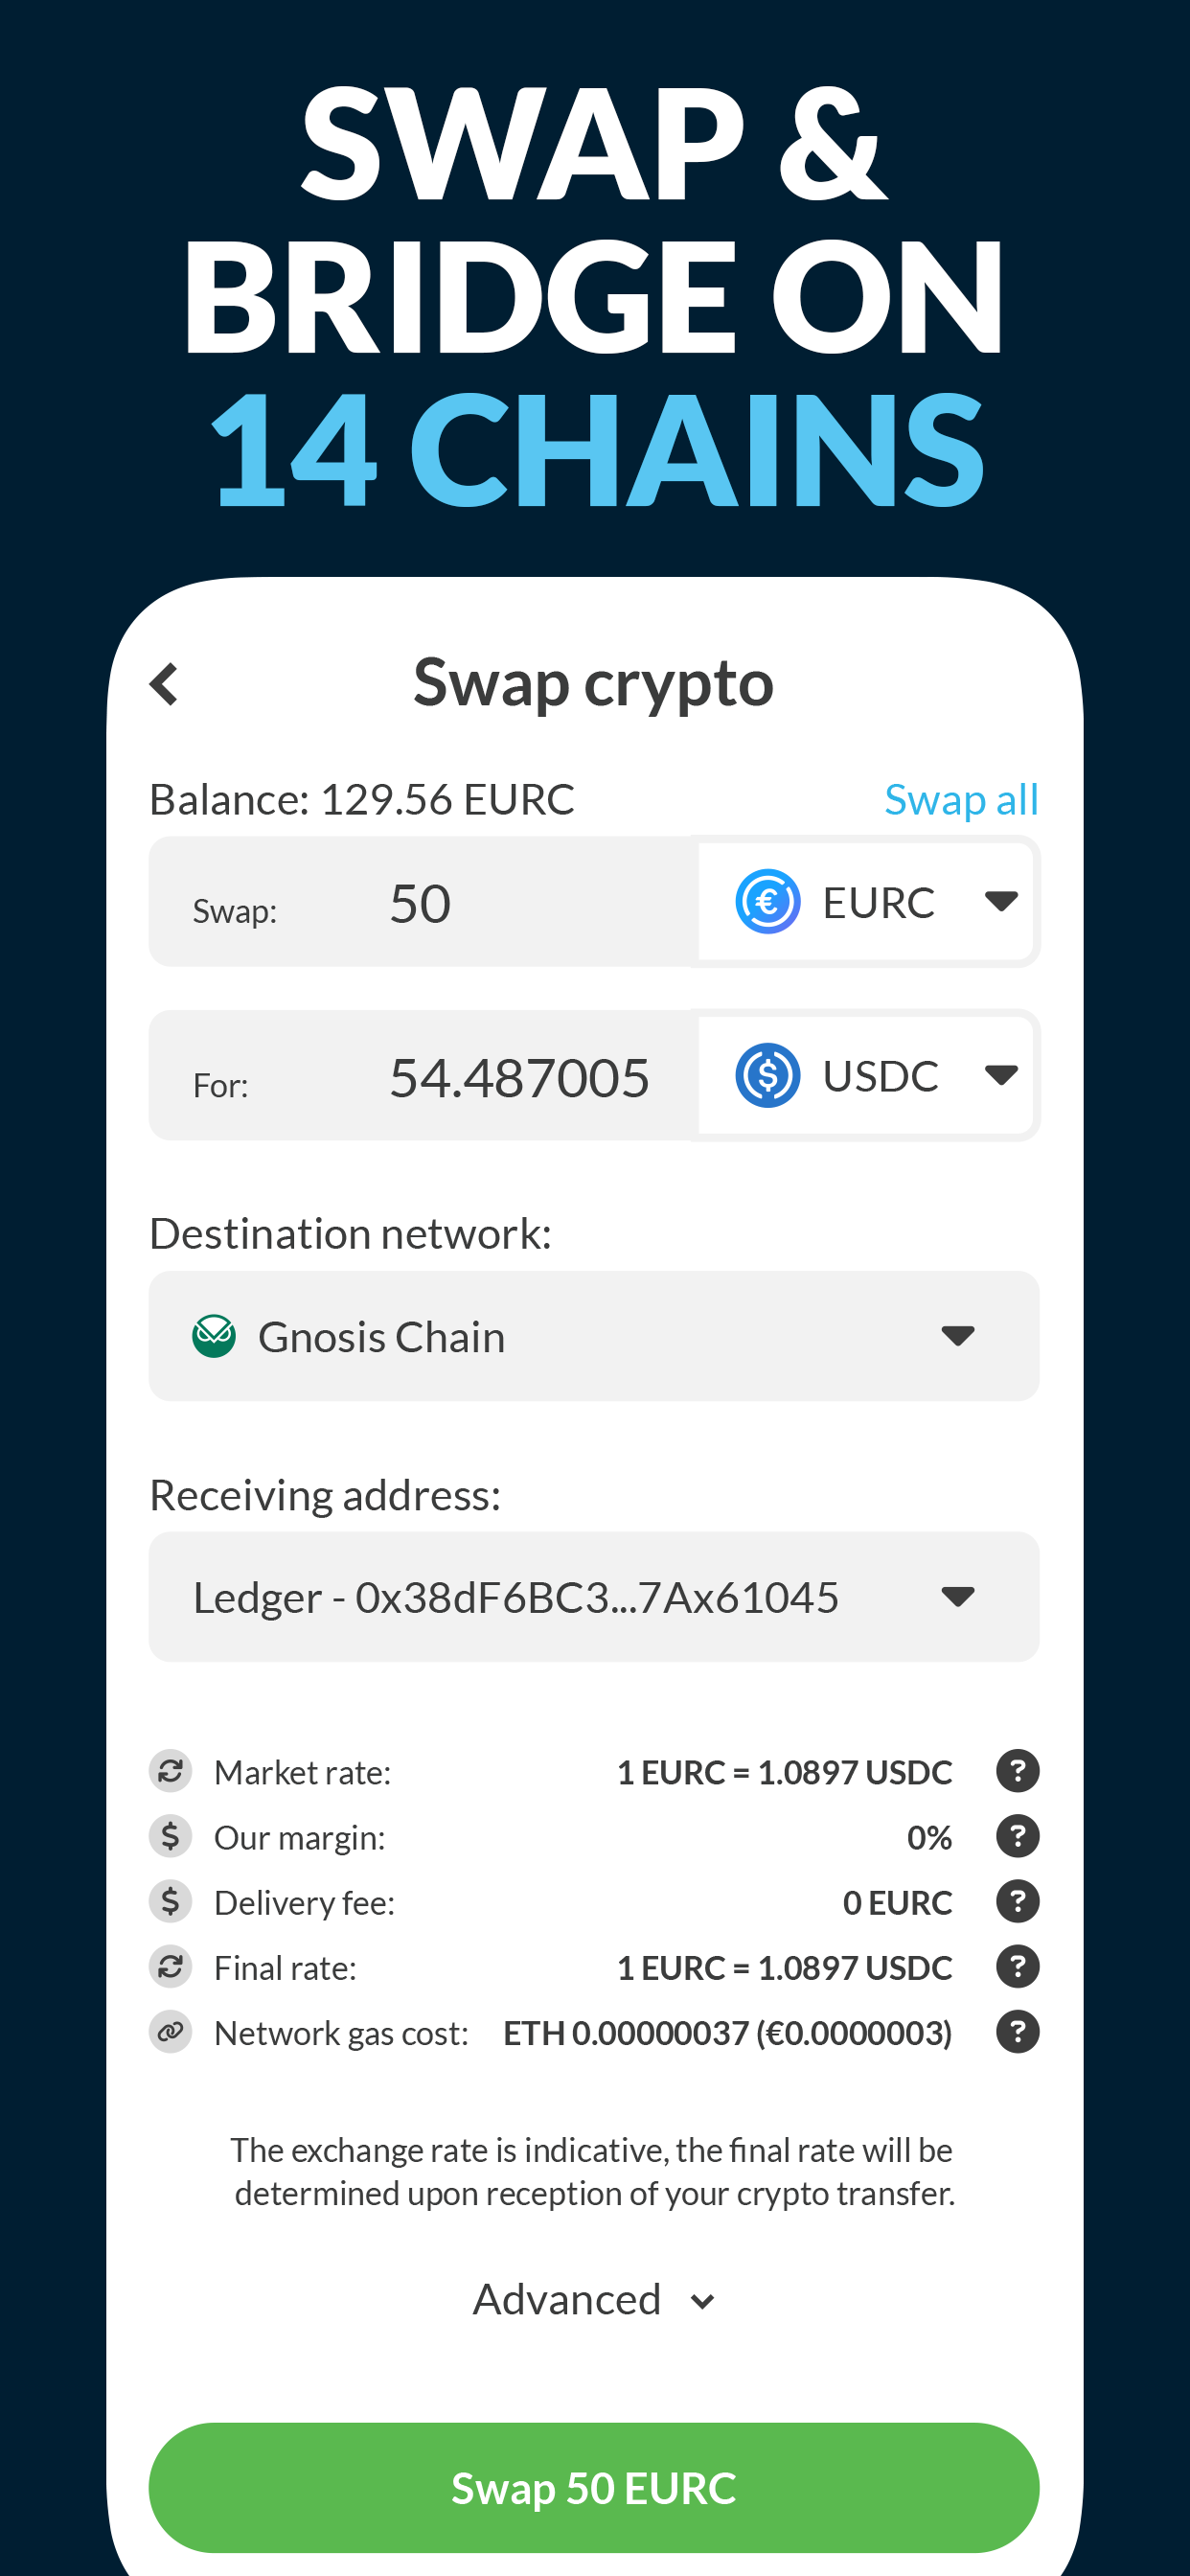Click the refresh icon beside Final rate
Screen dimensions: 1190x2576
(171, 1967)
